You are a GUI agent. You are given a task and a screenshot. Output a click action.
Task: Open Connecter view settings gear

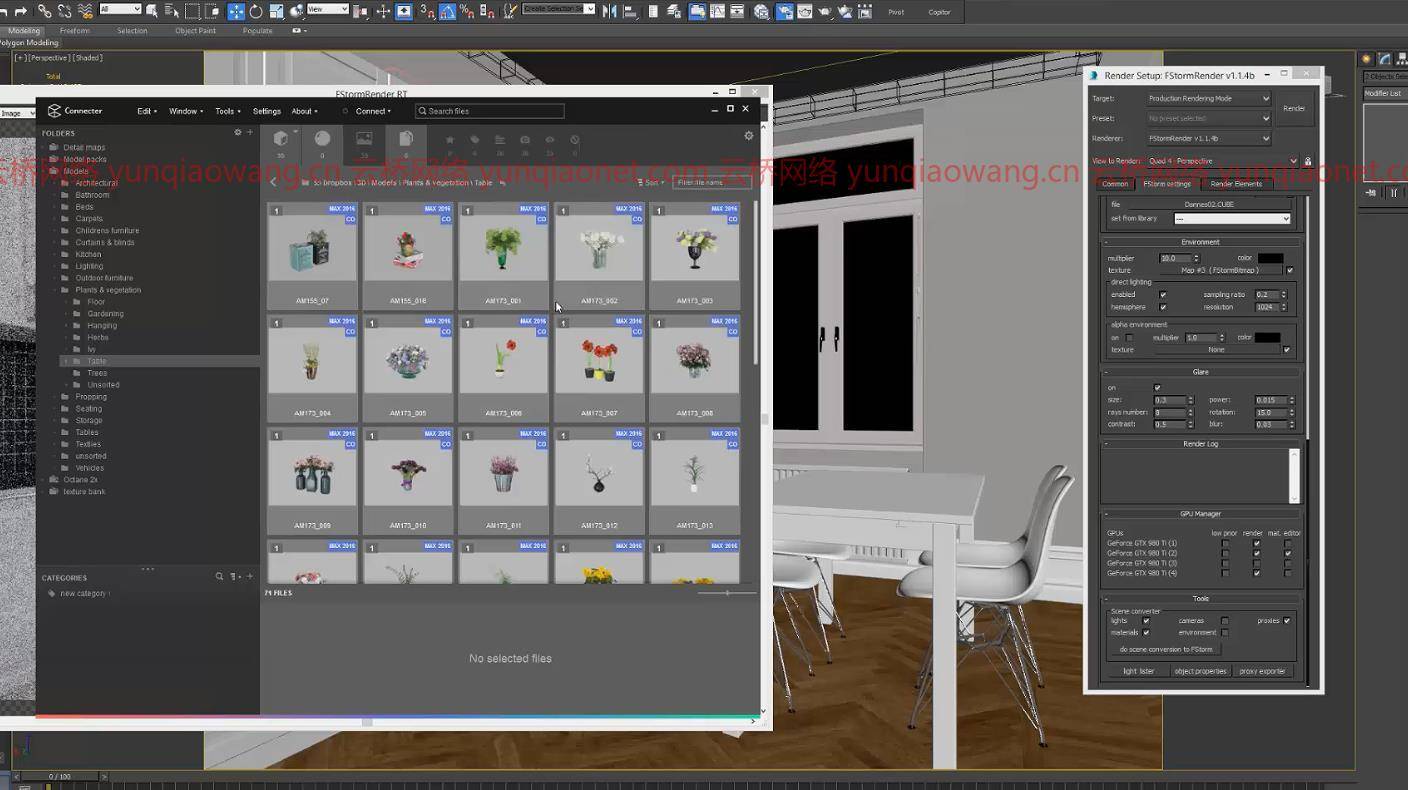tap(748, 136)
